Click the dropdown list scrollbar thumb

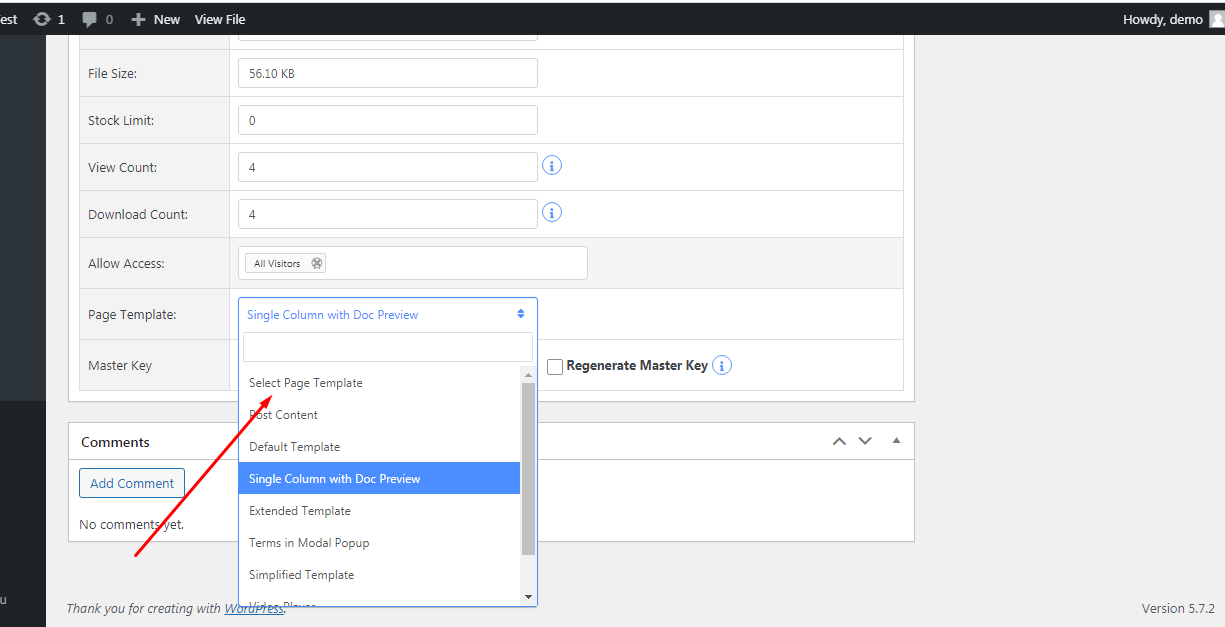(529, 468)
